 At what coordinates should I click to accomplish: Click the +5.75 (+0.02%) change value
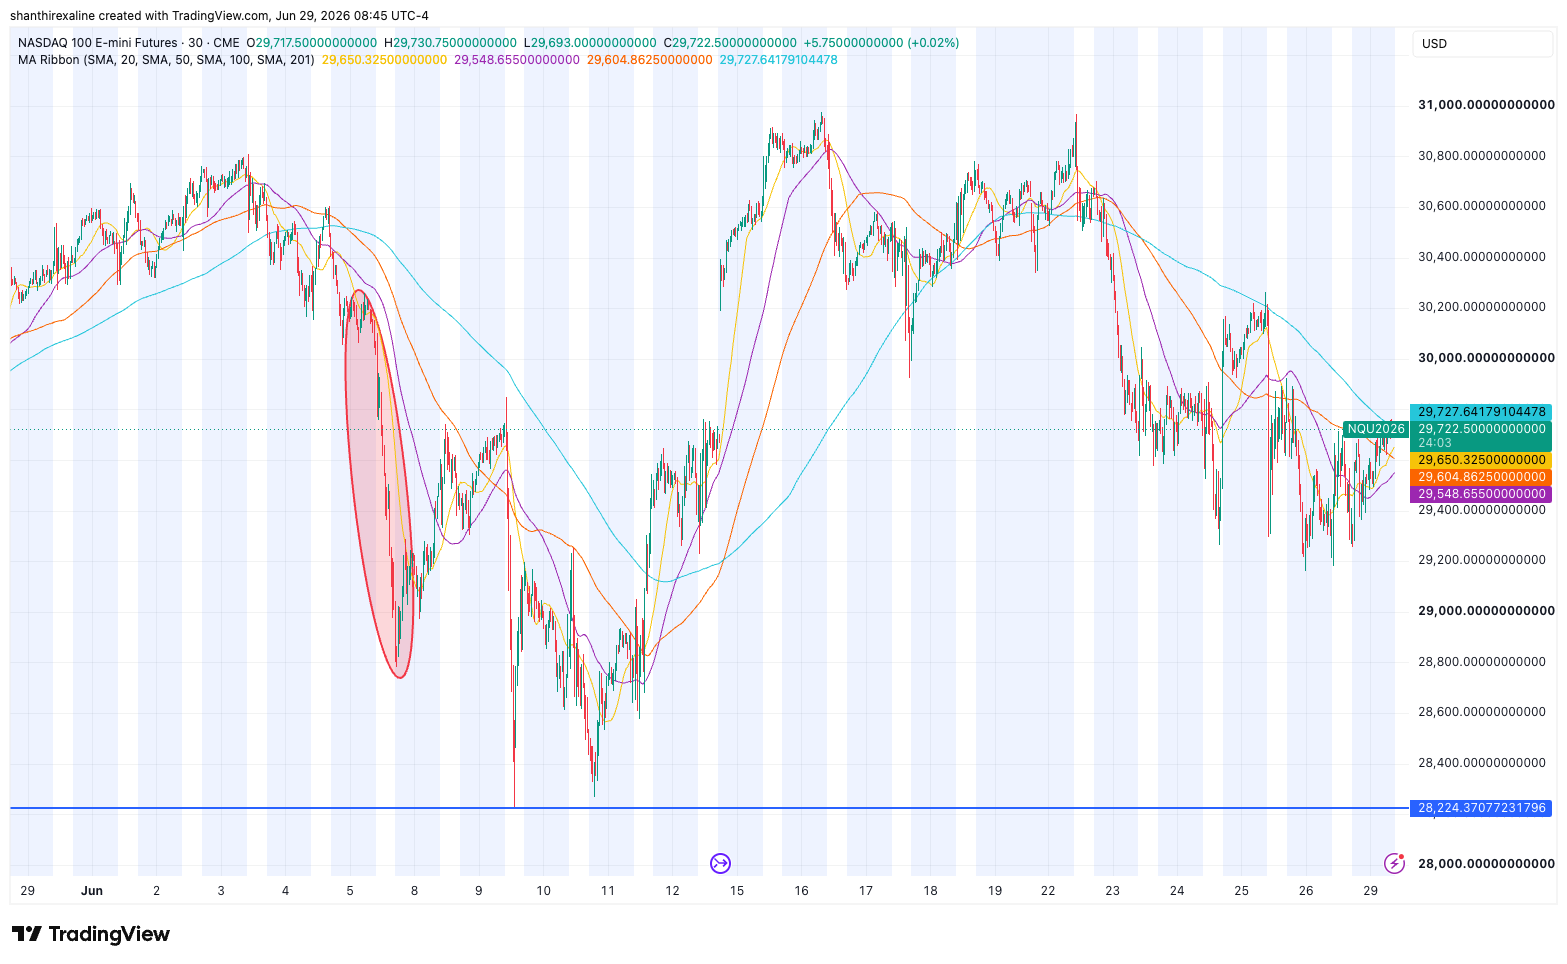881,43
